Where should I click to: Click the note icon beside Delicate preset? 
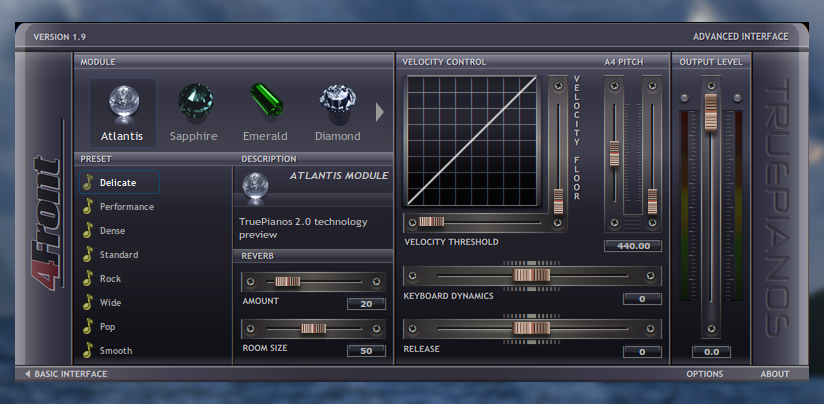(x=88, y=182)
